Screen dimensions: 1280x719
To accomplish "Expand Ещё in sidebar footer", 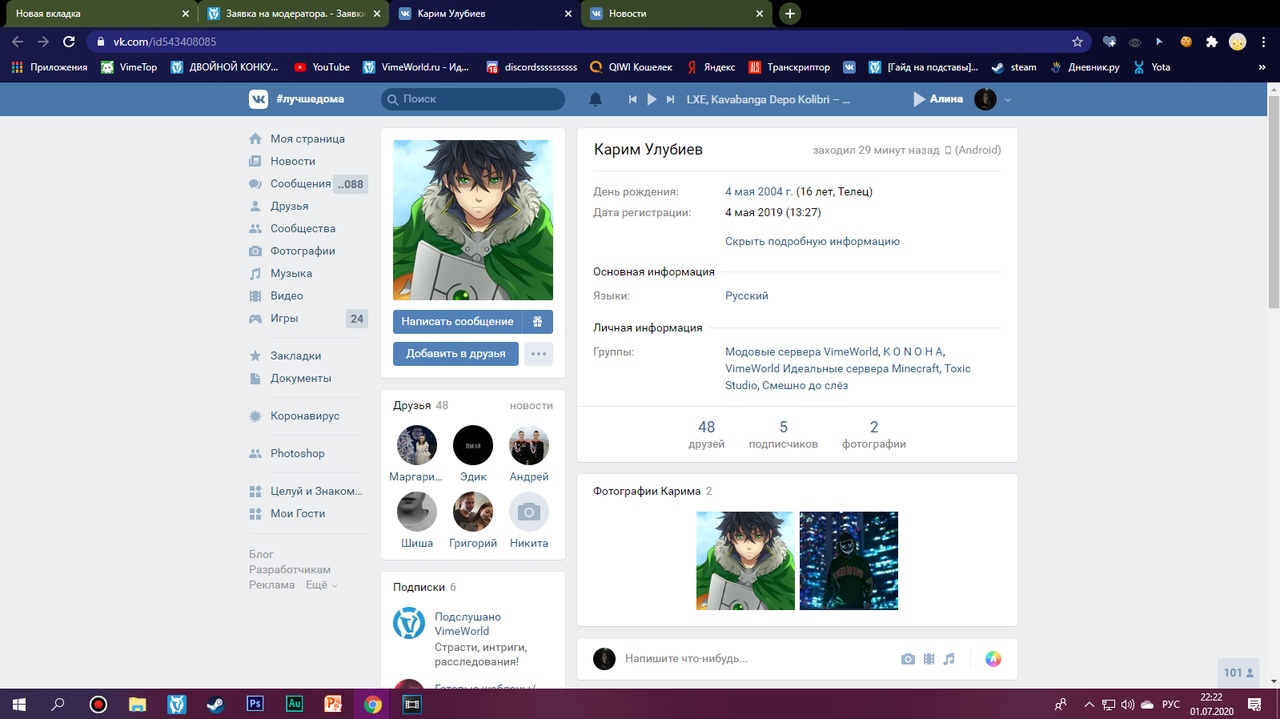I will (321, 585).
